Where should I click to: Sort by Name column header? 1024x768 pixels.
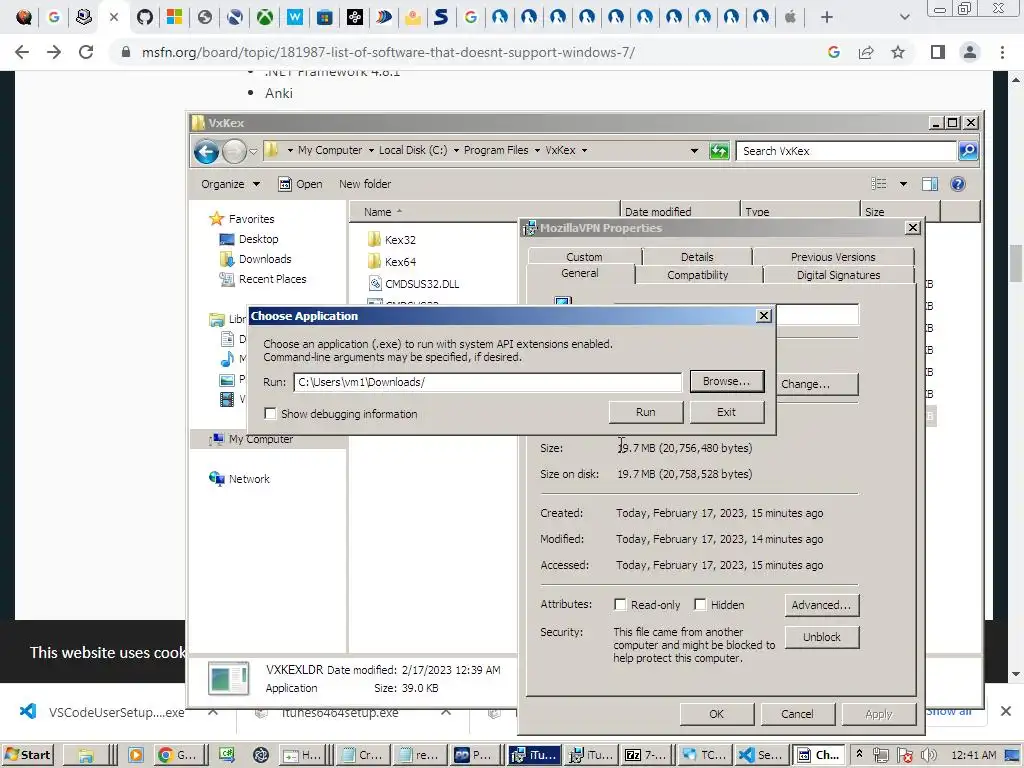(x=483, y=212)
